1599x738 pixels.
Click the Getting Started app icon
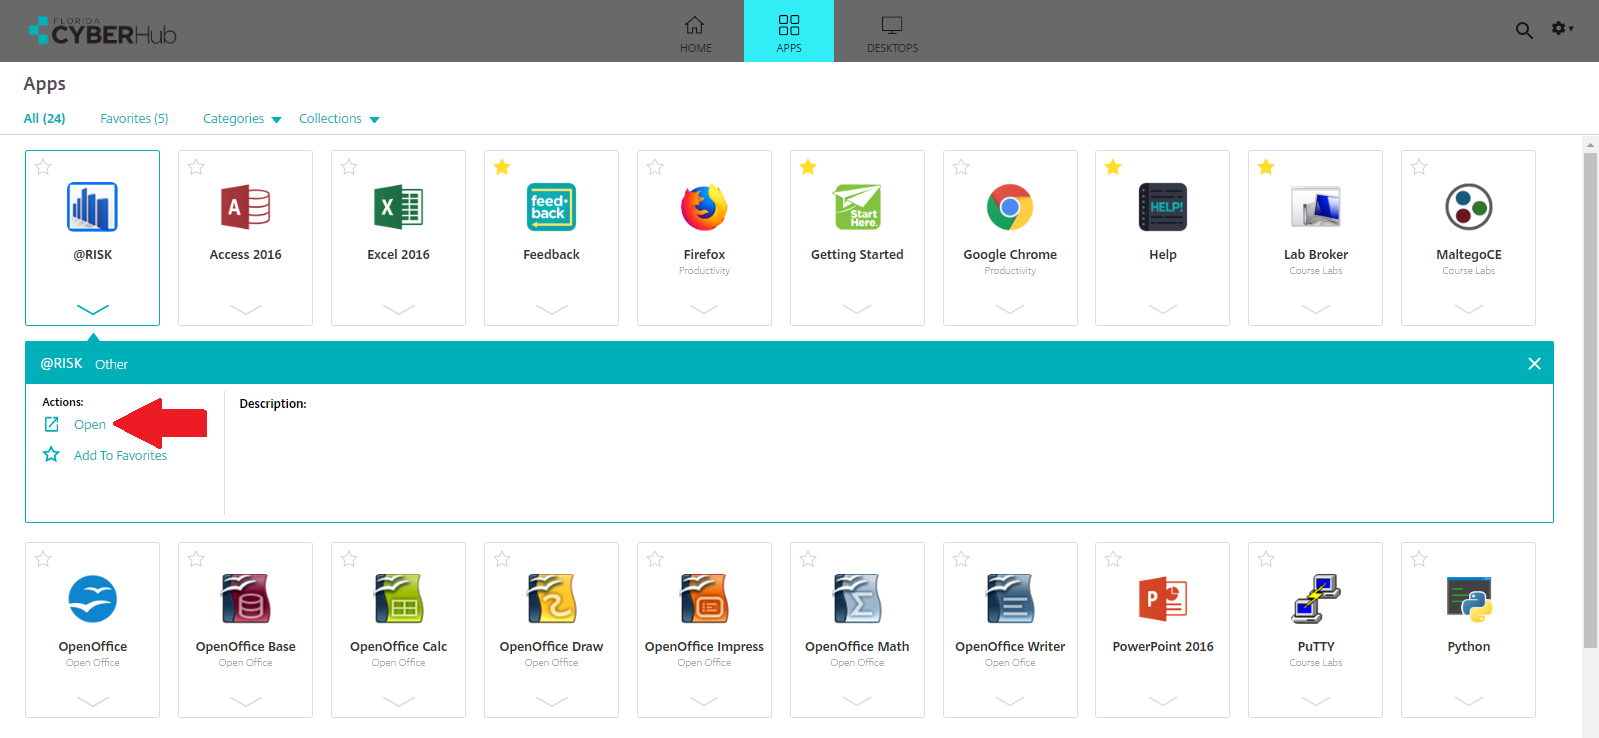pyautogui.click(x=857, y=207)
